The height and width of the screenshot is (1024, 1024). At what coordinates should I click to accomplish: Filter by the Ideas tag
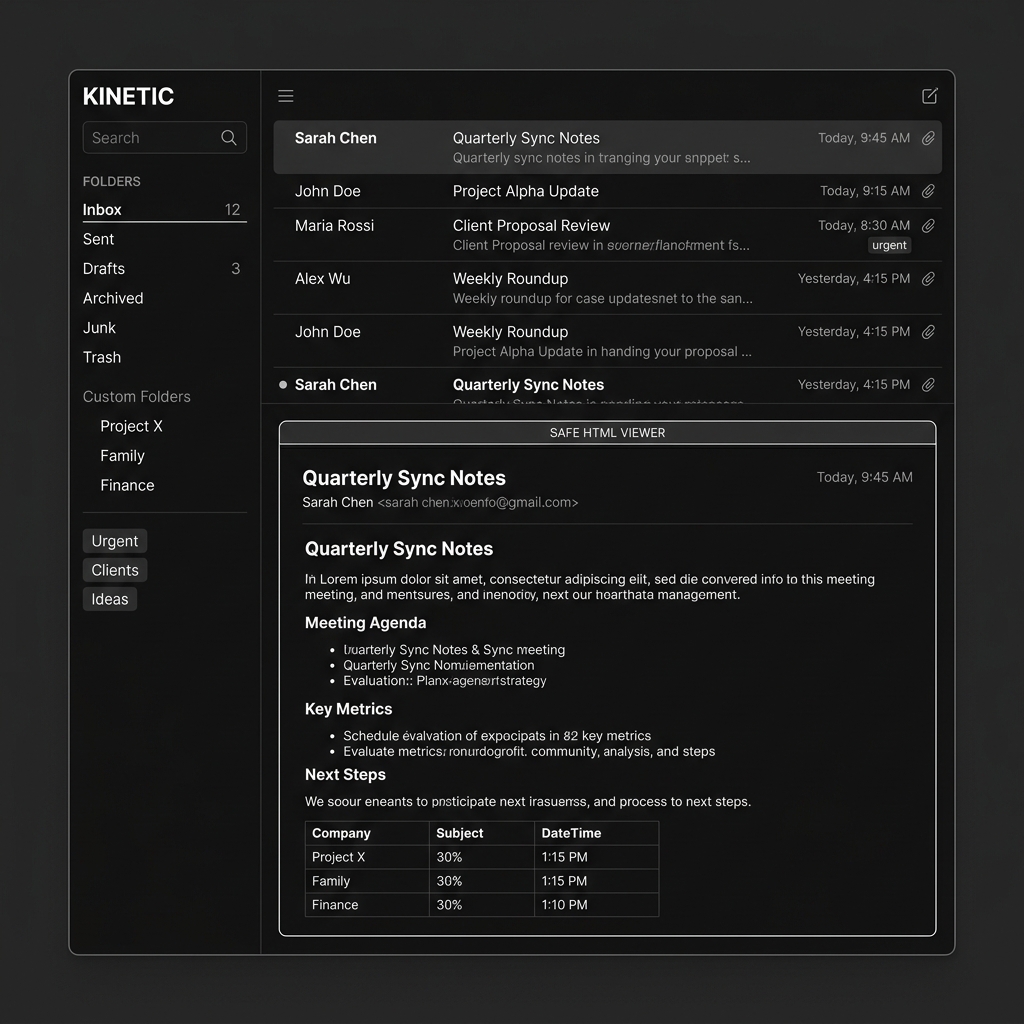[110, 599]
